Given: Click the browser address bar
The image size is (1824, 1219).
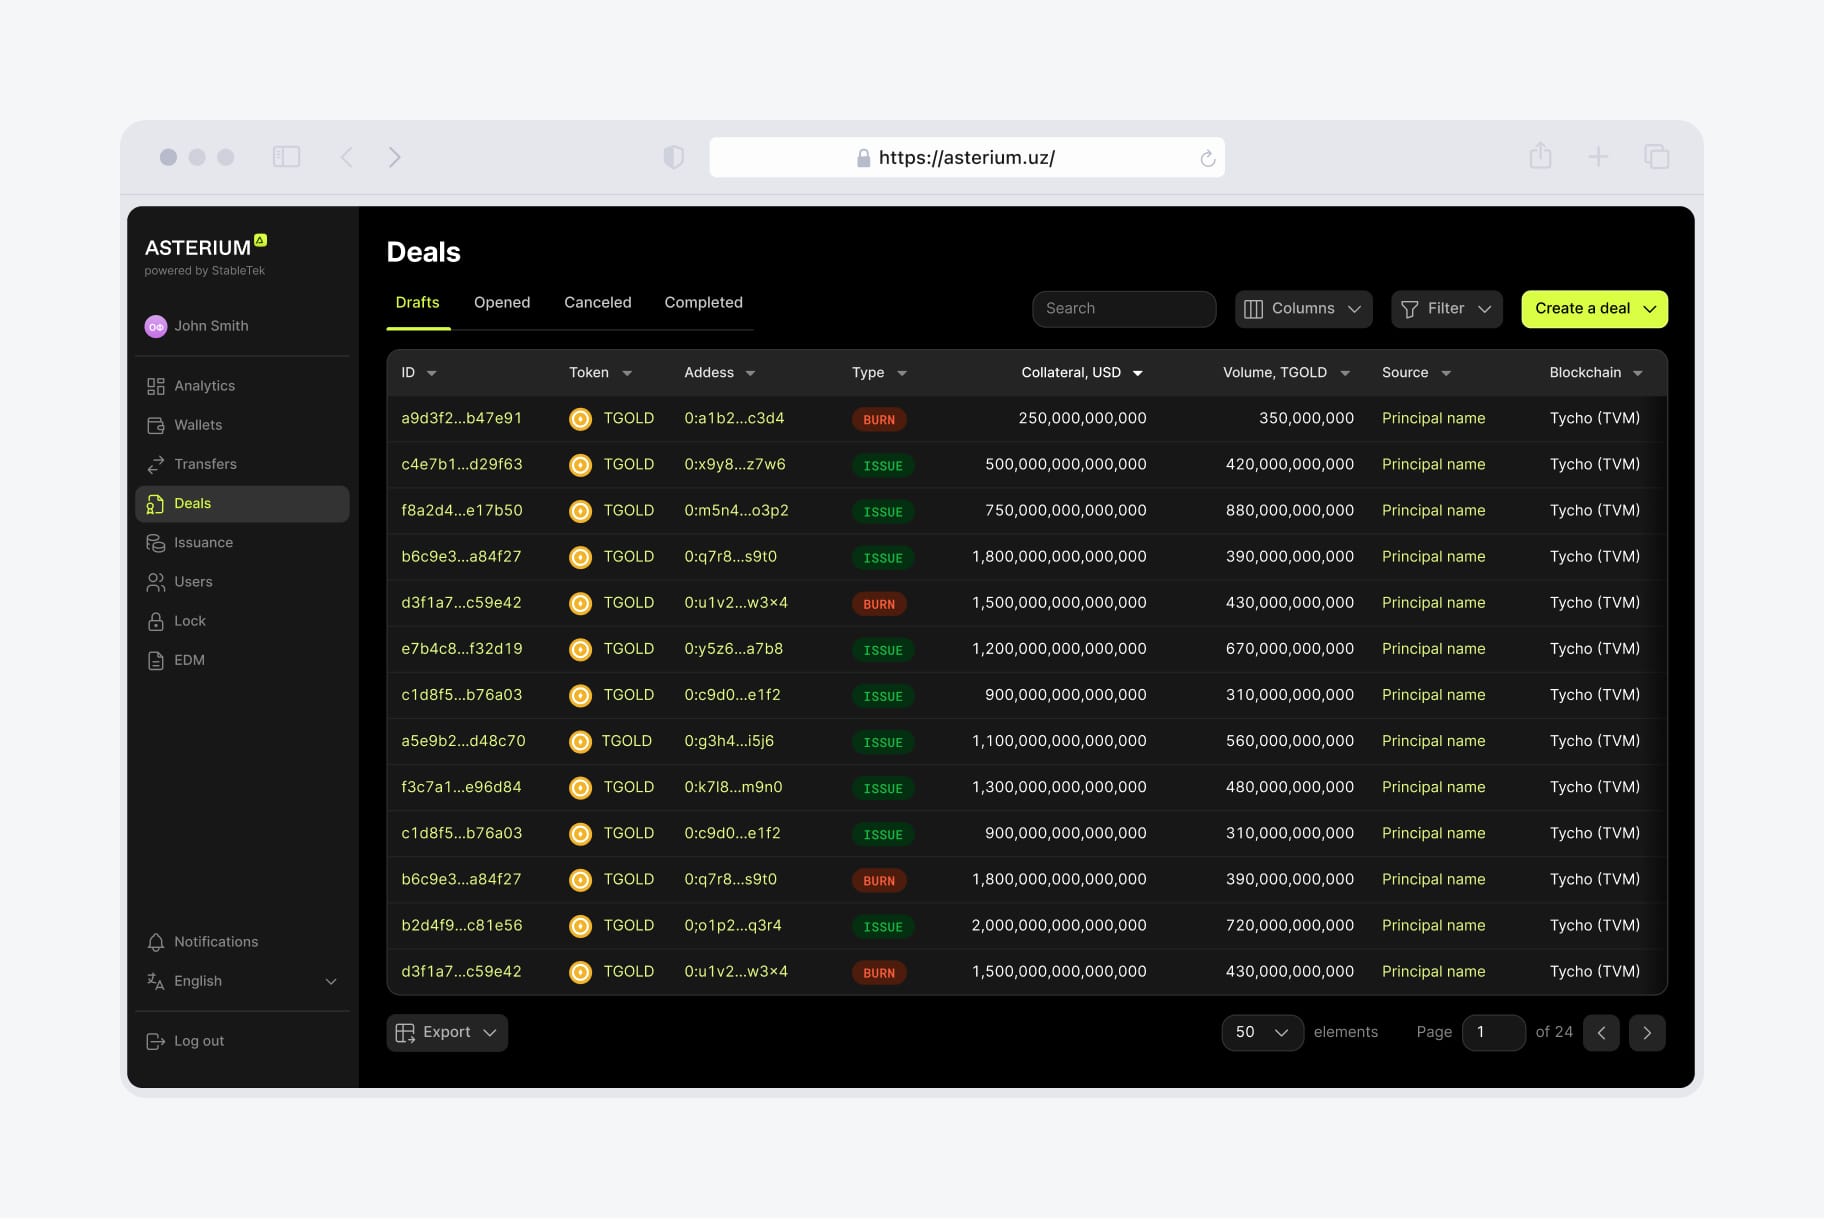Looking at the screenshot, I should pos(967,158).
